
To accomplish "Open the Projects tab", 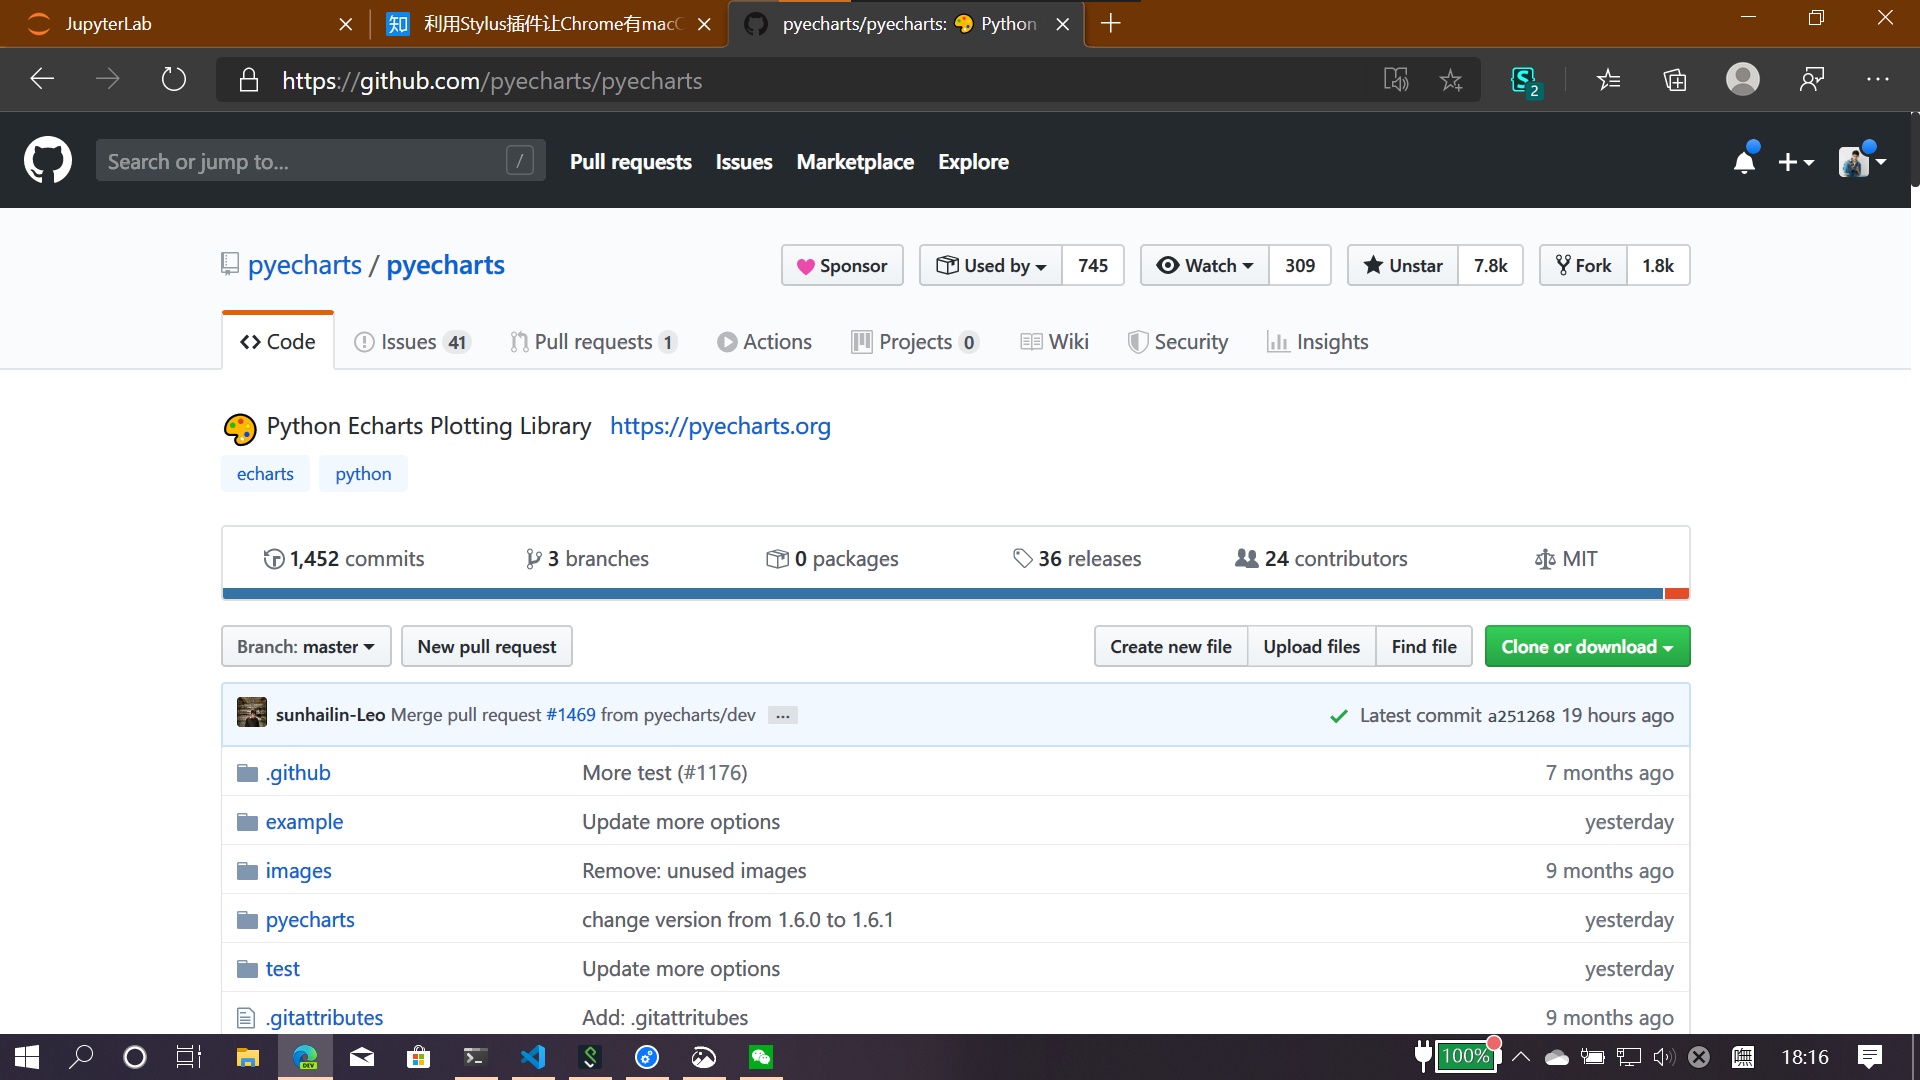I will 915,342.
